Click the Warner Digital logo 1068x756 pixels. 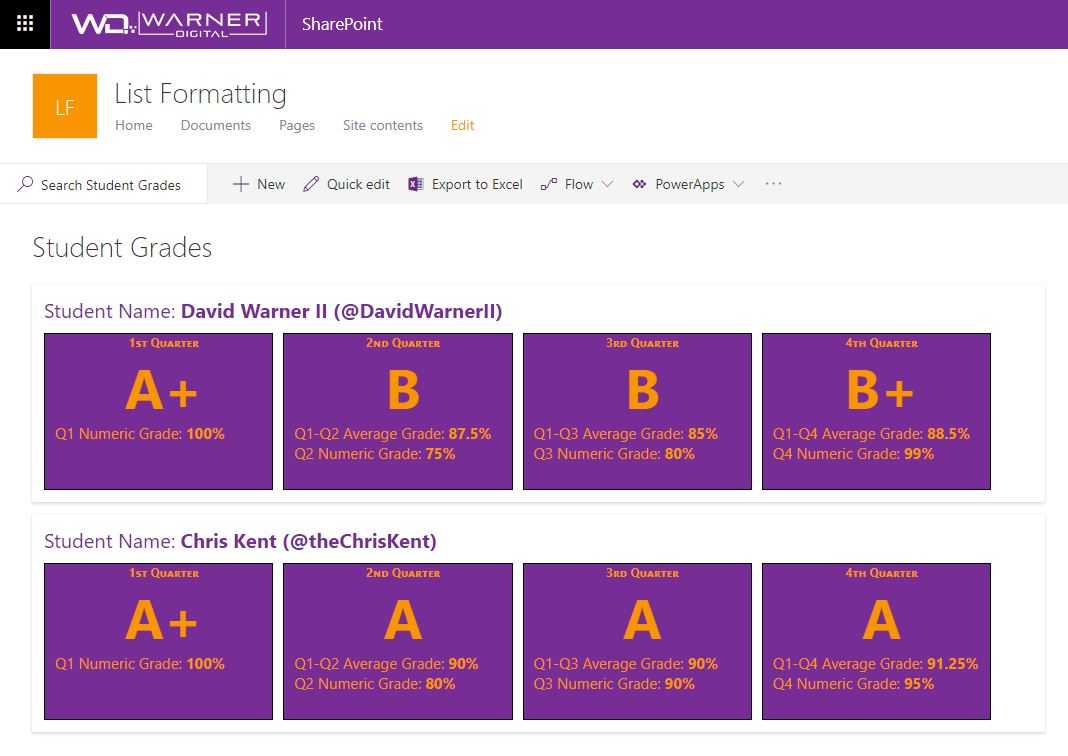click(x=169, y=24)
